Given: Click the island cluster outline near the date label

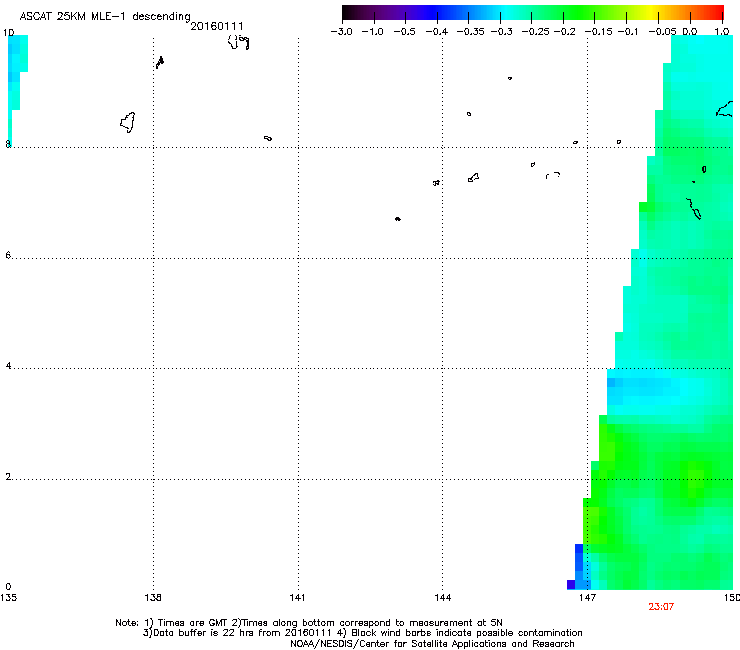Looking at the screenshot, I should (238, 42).
